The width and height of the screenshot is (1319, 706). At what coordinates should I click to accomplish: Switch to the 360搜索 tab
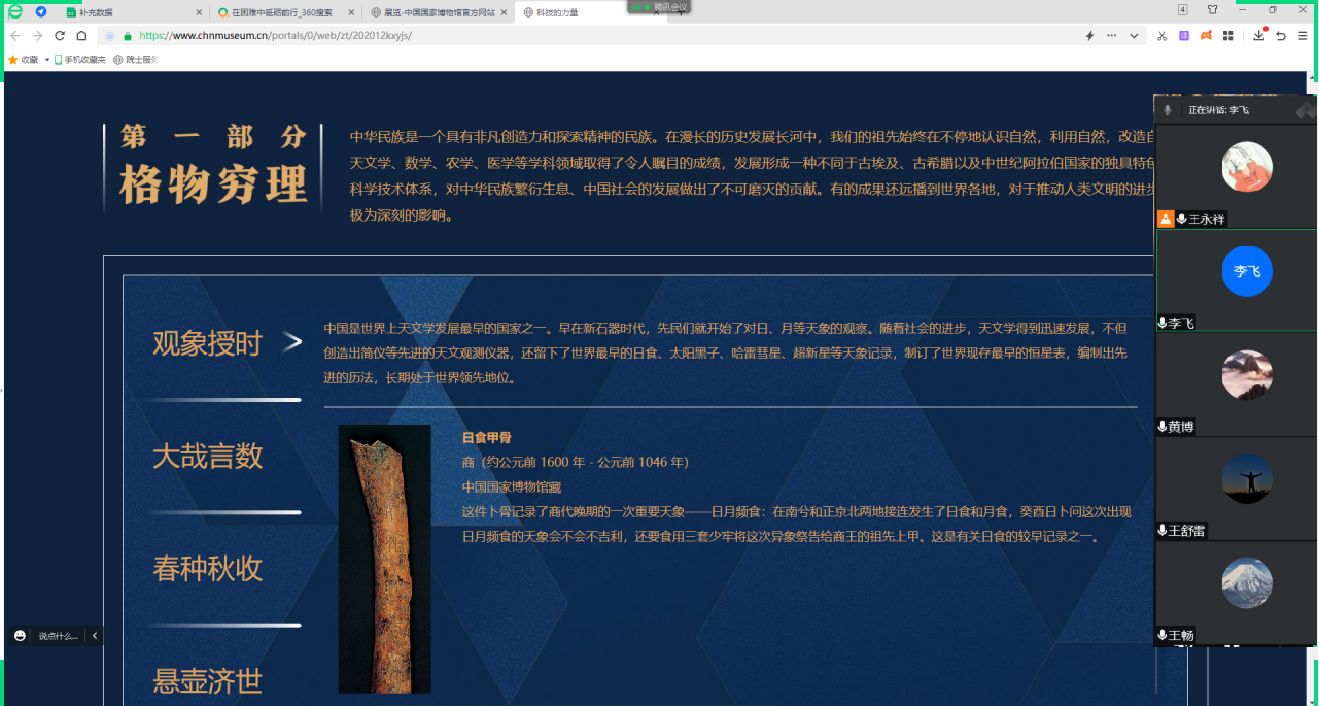273,13
